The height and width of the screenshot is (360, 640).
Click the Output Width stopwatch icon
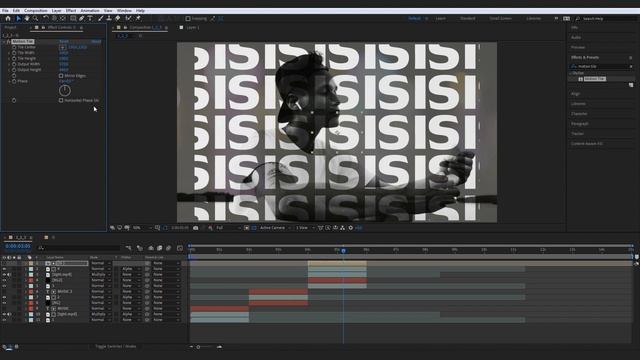click(14, 64)
